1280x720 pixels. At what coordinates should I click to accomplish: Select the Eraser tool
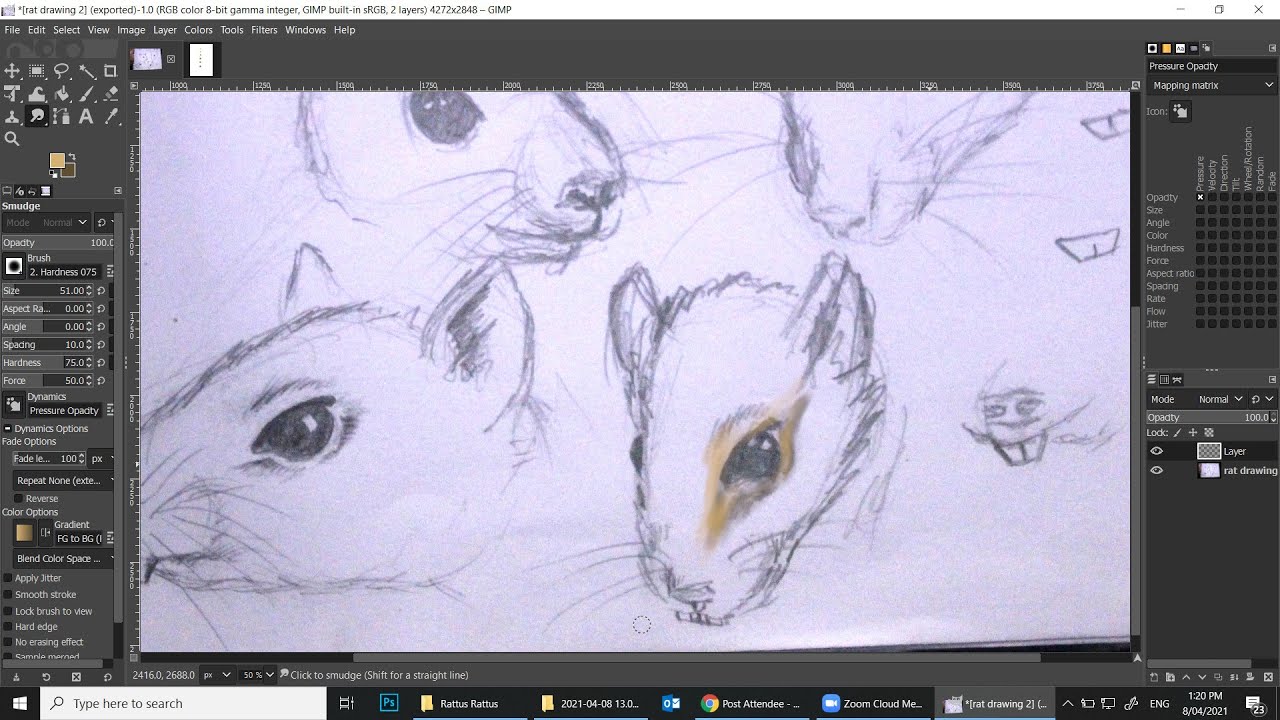(x=111, y=94)
